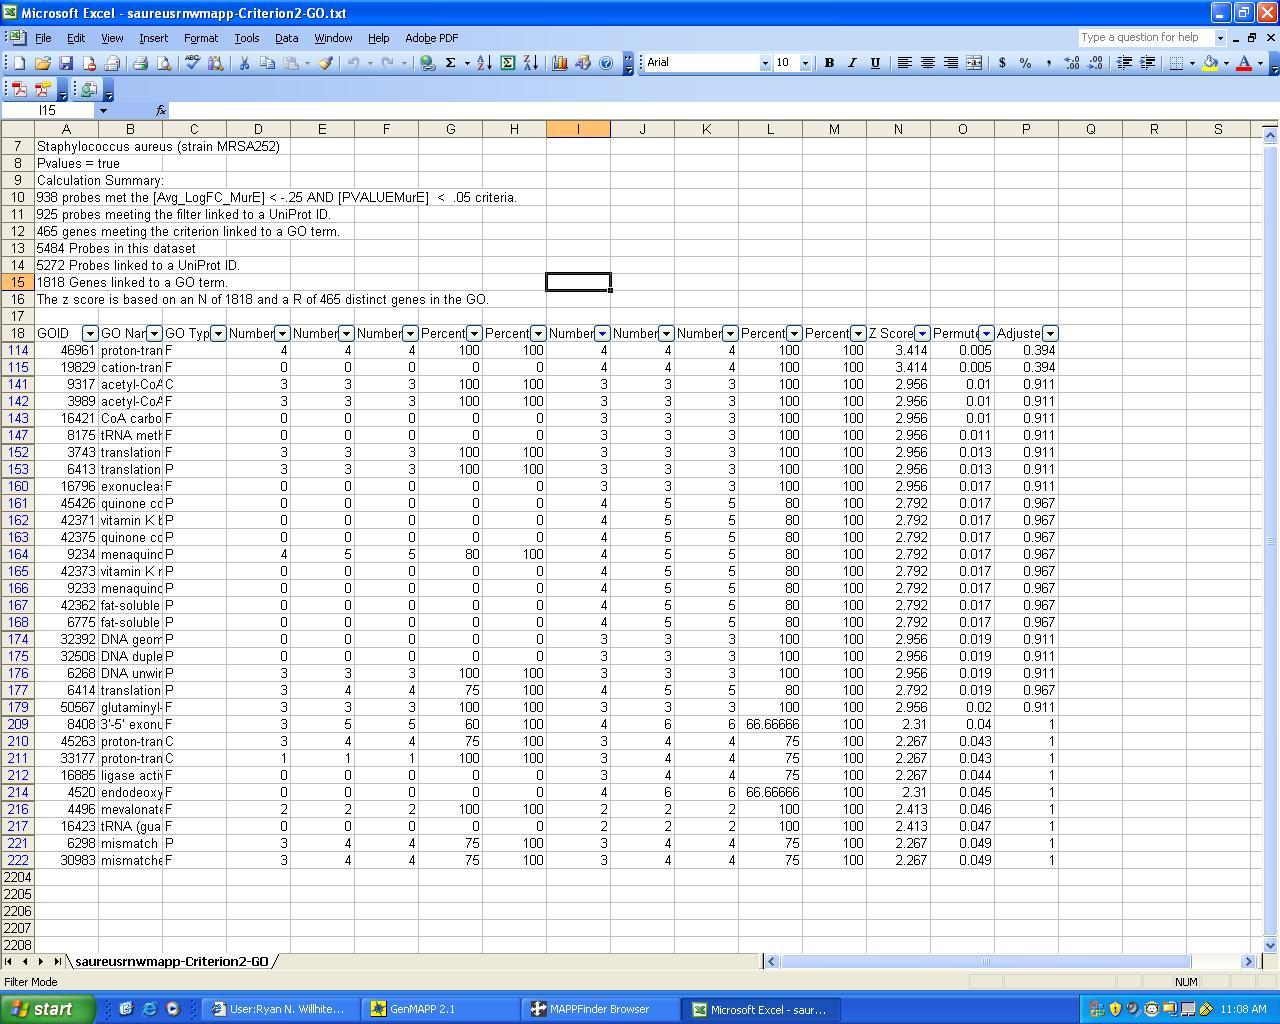Toggle Underline formatting

coord(875,63)
